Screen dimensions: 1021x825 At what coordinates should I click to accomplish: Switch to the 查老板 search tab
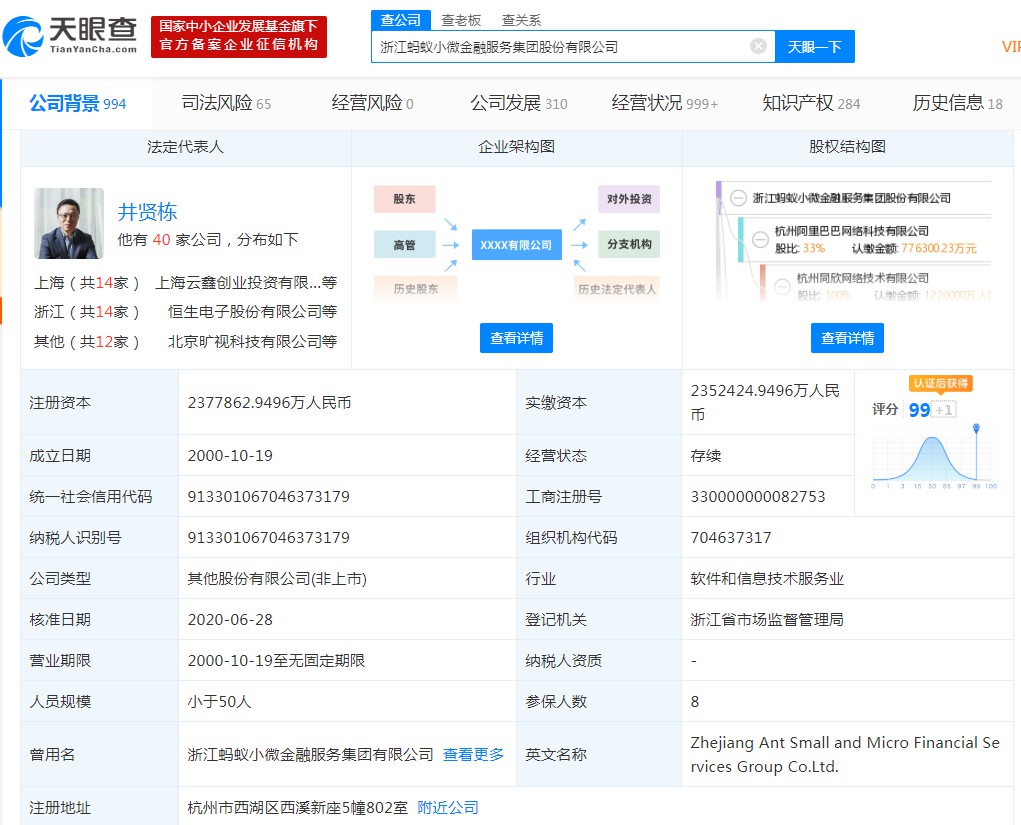click(461, 20)
